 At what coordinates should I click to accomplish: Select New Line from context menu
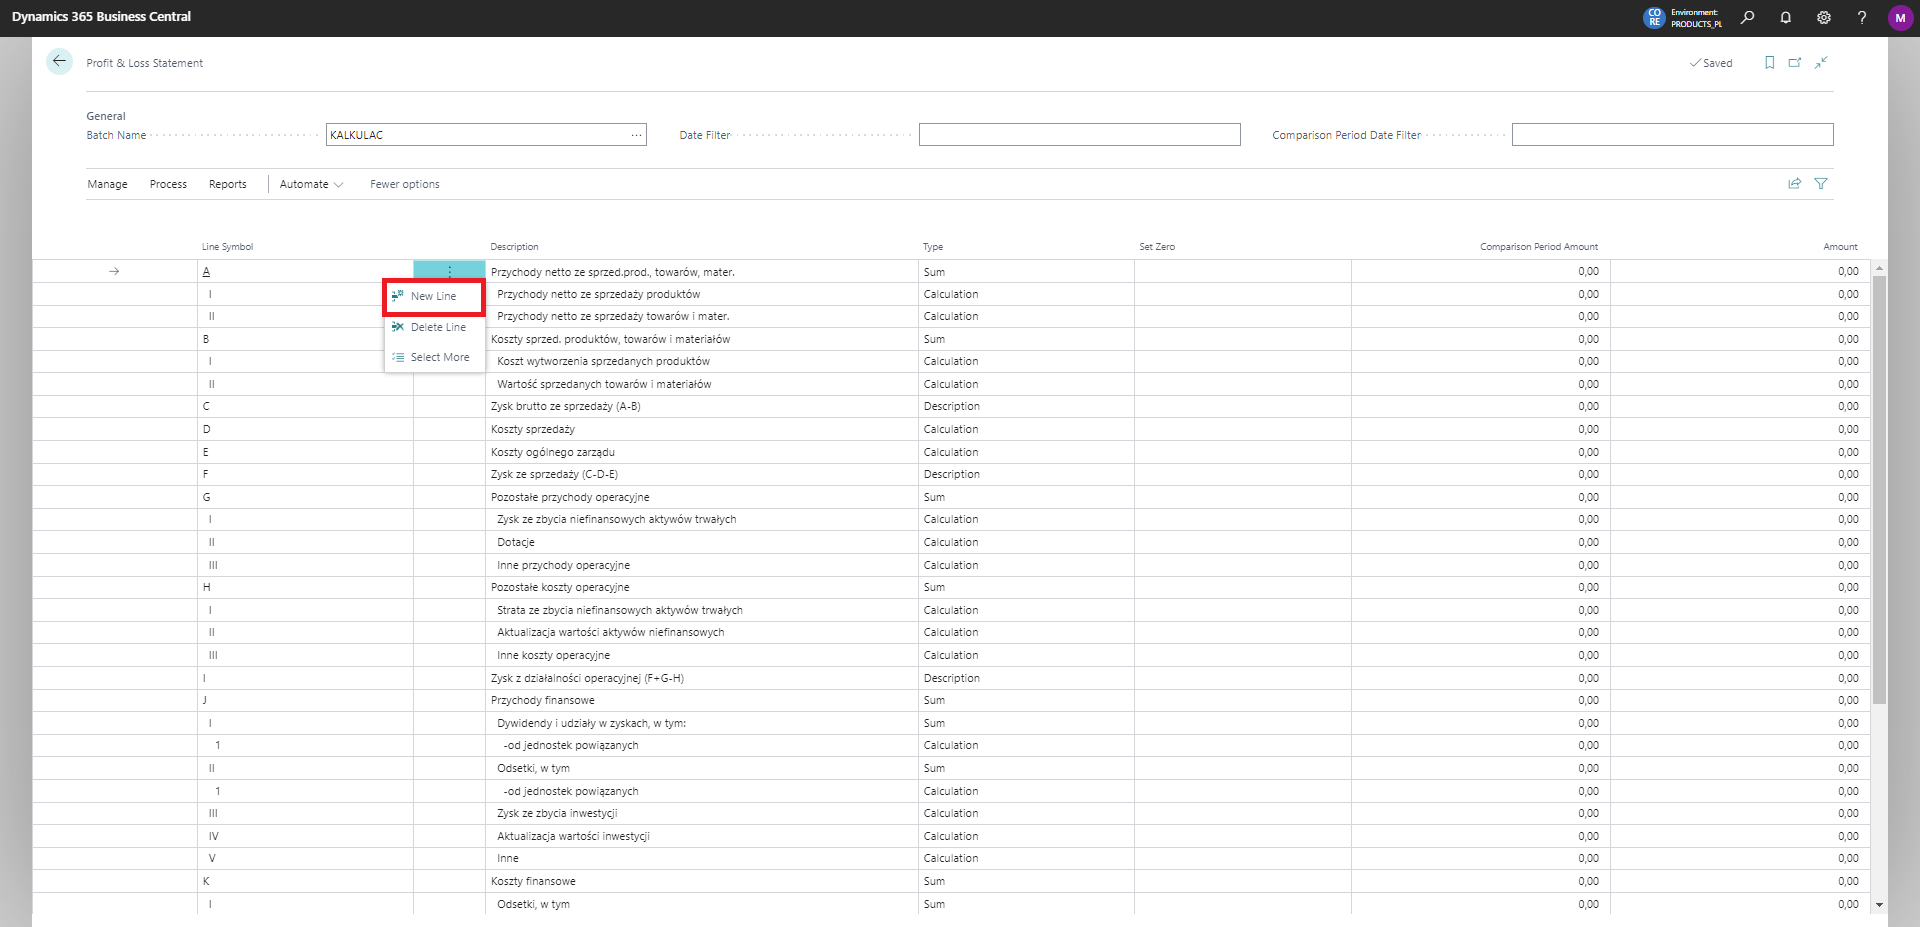pos(433,296)
